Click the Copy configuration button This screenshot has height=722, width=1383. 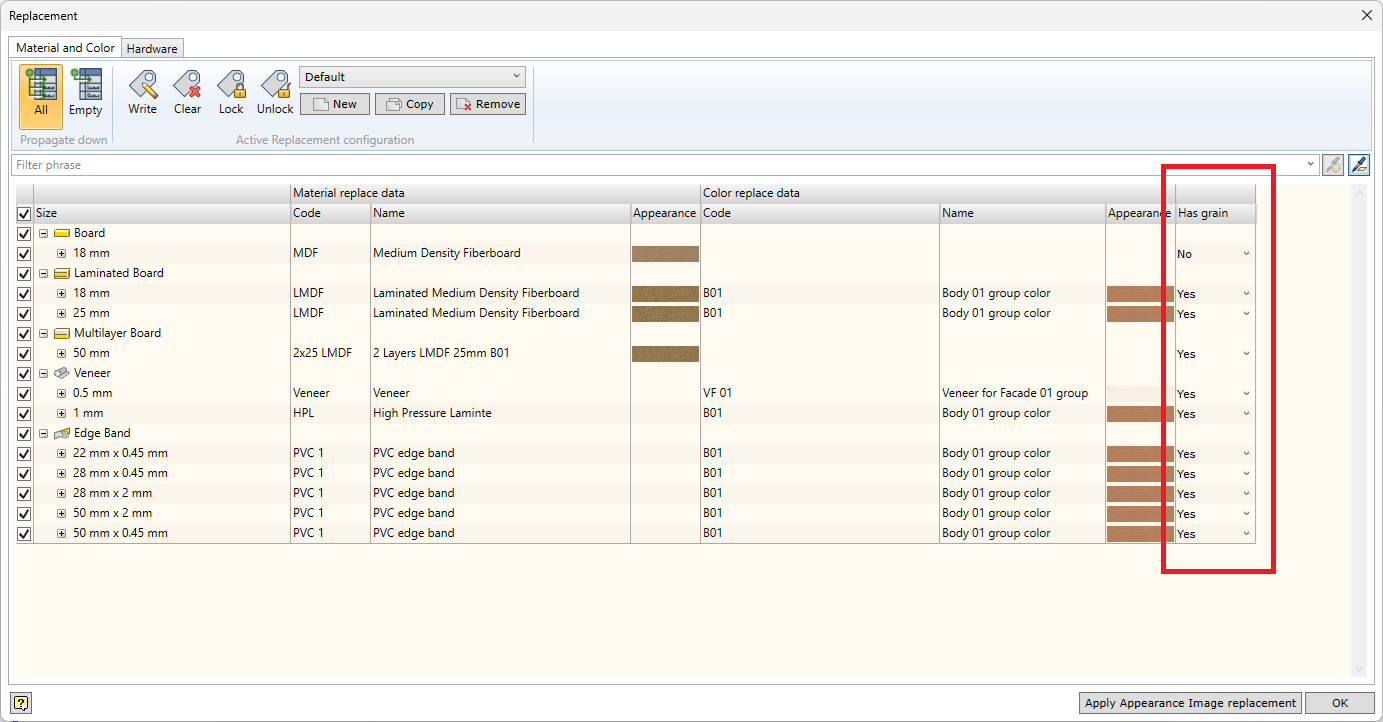410,104
